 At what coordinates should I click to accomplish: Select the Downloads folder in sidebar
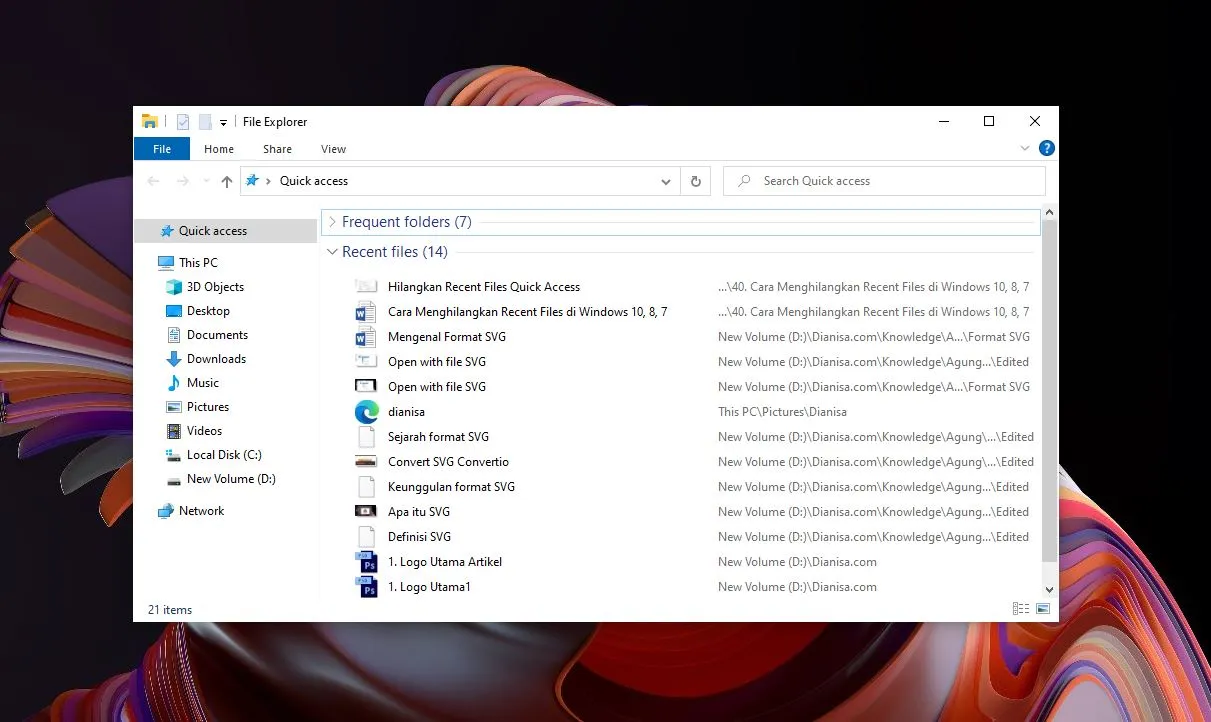coord(216,359)
